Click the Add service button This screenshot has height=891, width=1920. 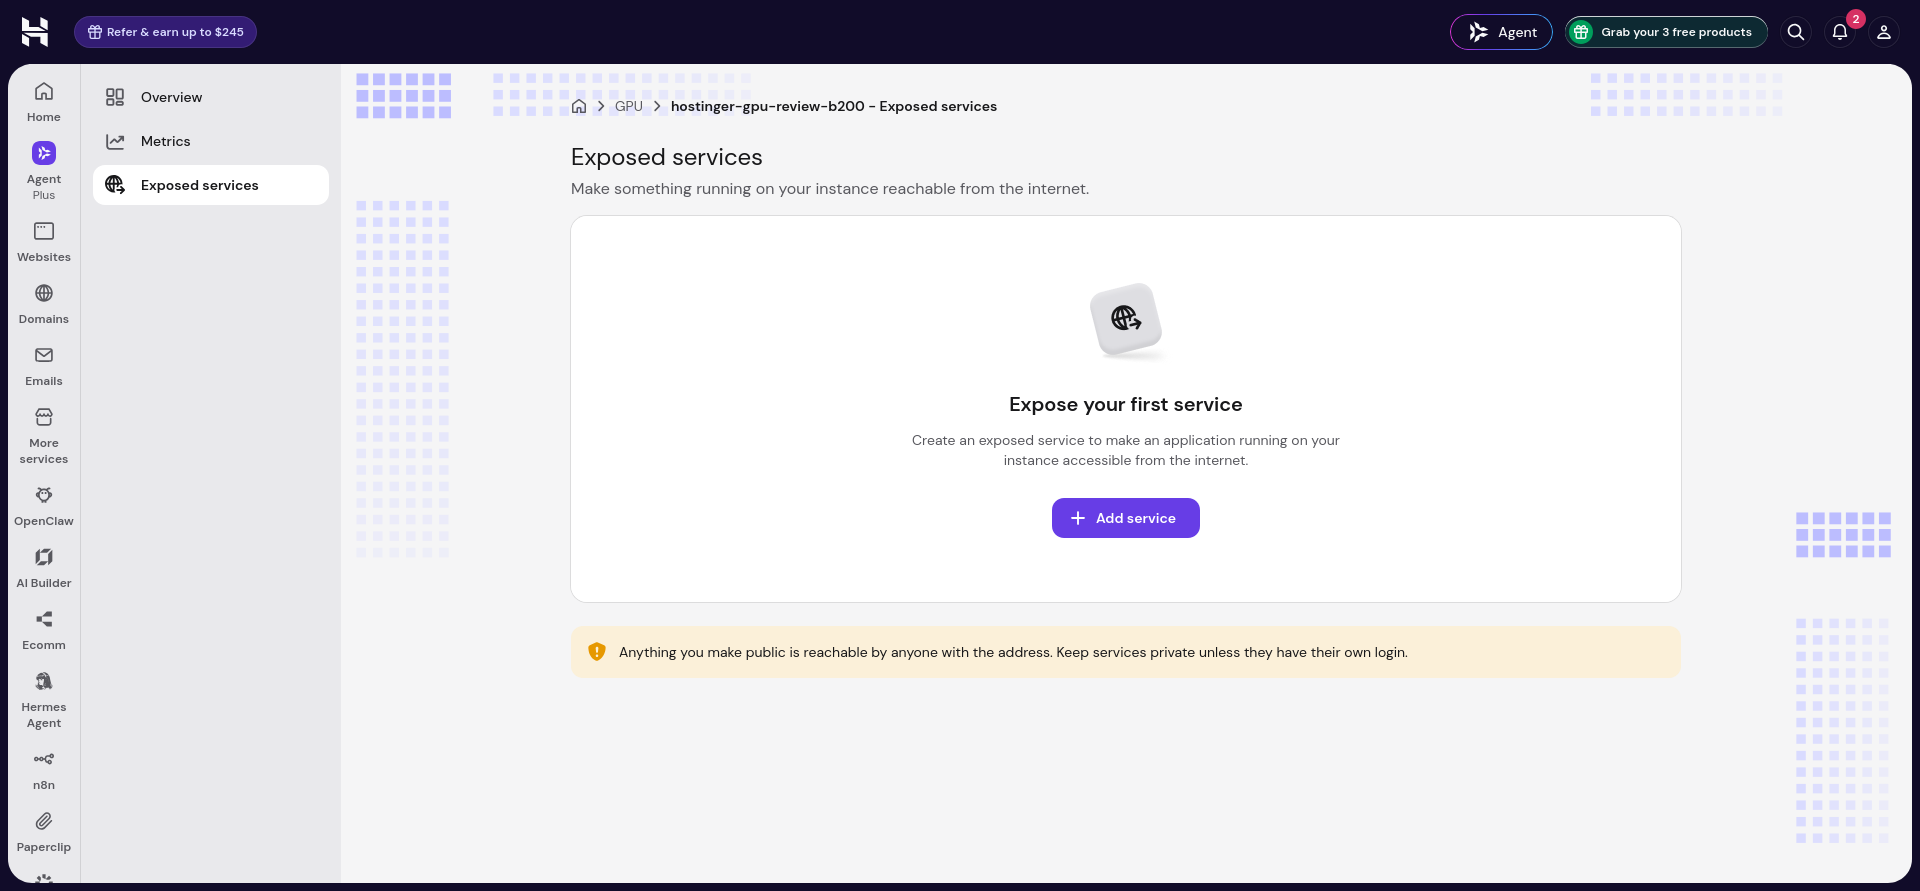(x=1126, y=518)
